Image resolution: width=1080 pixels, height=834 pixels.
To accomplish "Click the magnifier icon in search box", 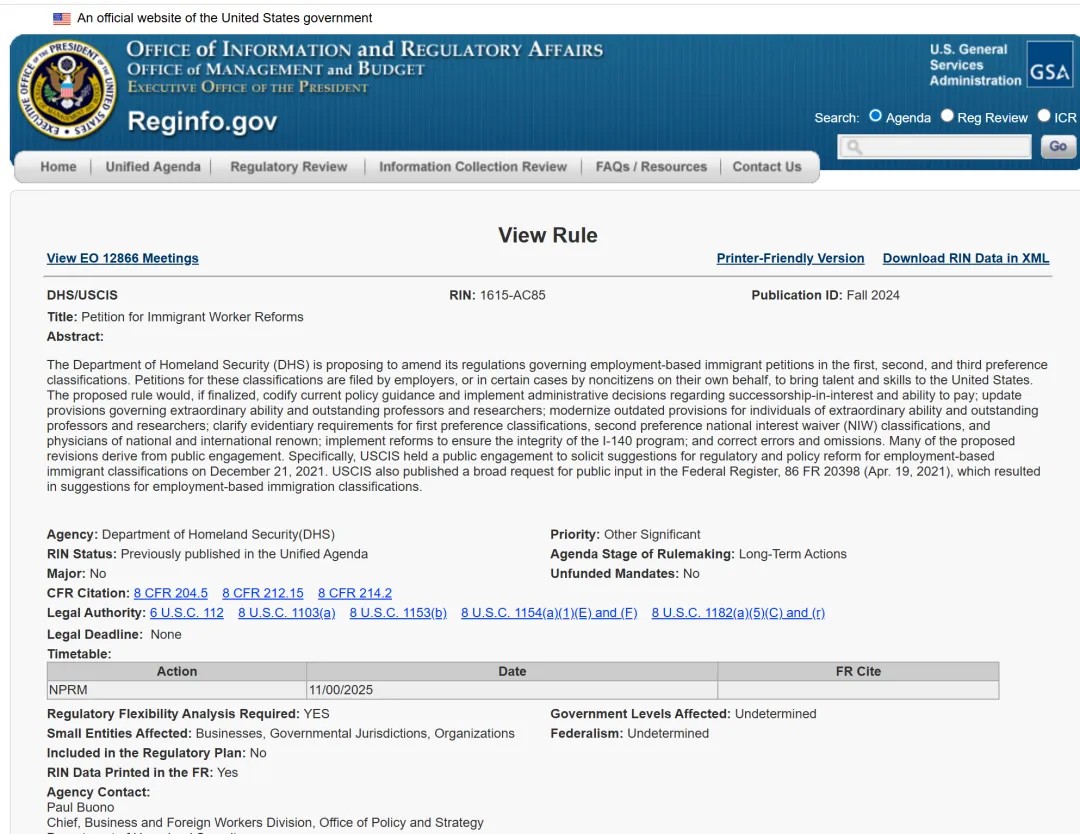I will point(853,148).
